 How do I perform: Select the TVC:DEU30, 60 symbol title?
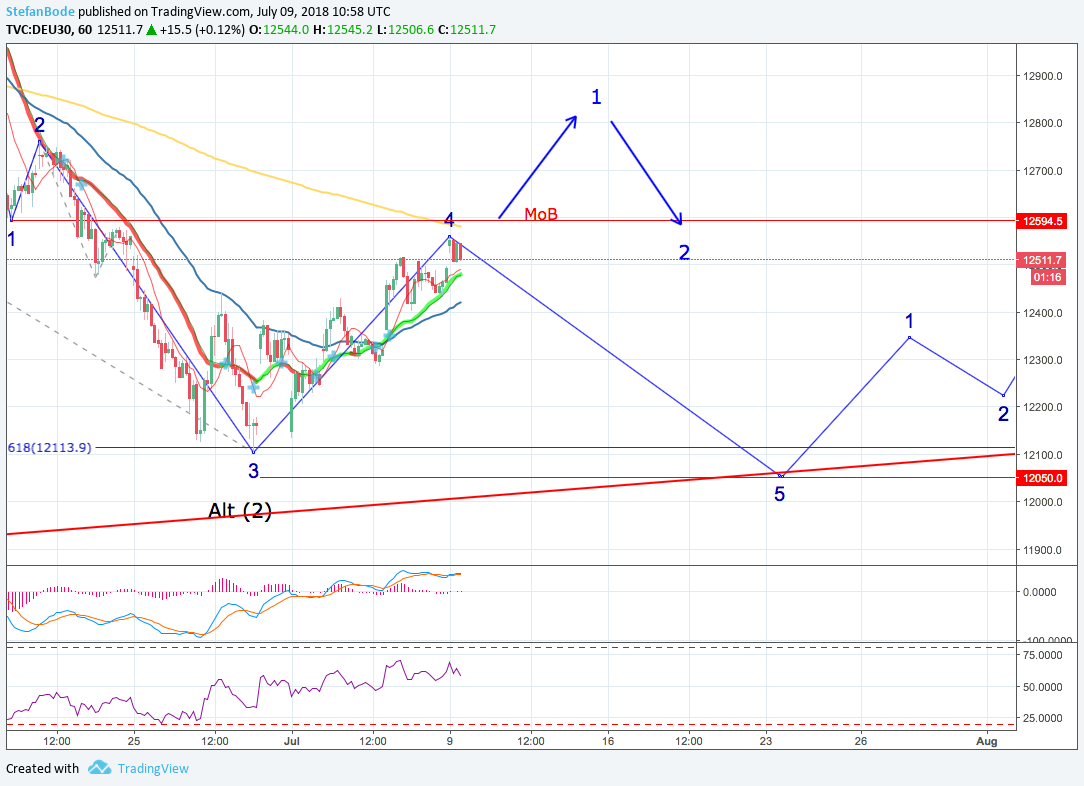tap(48, 30)
